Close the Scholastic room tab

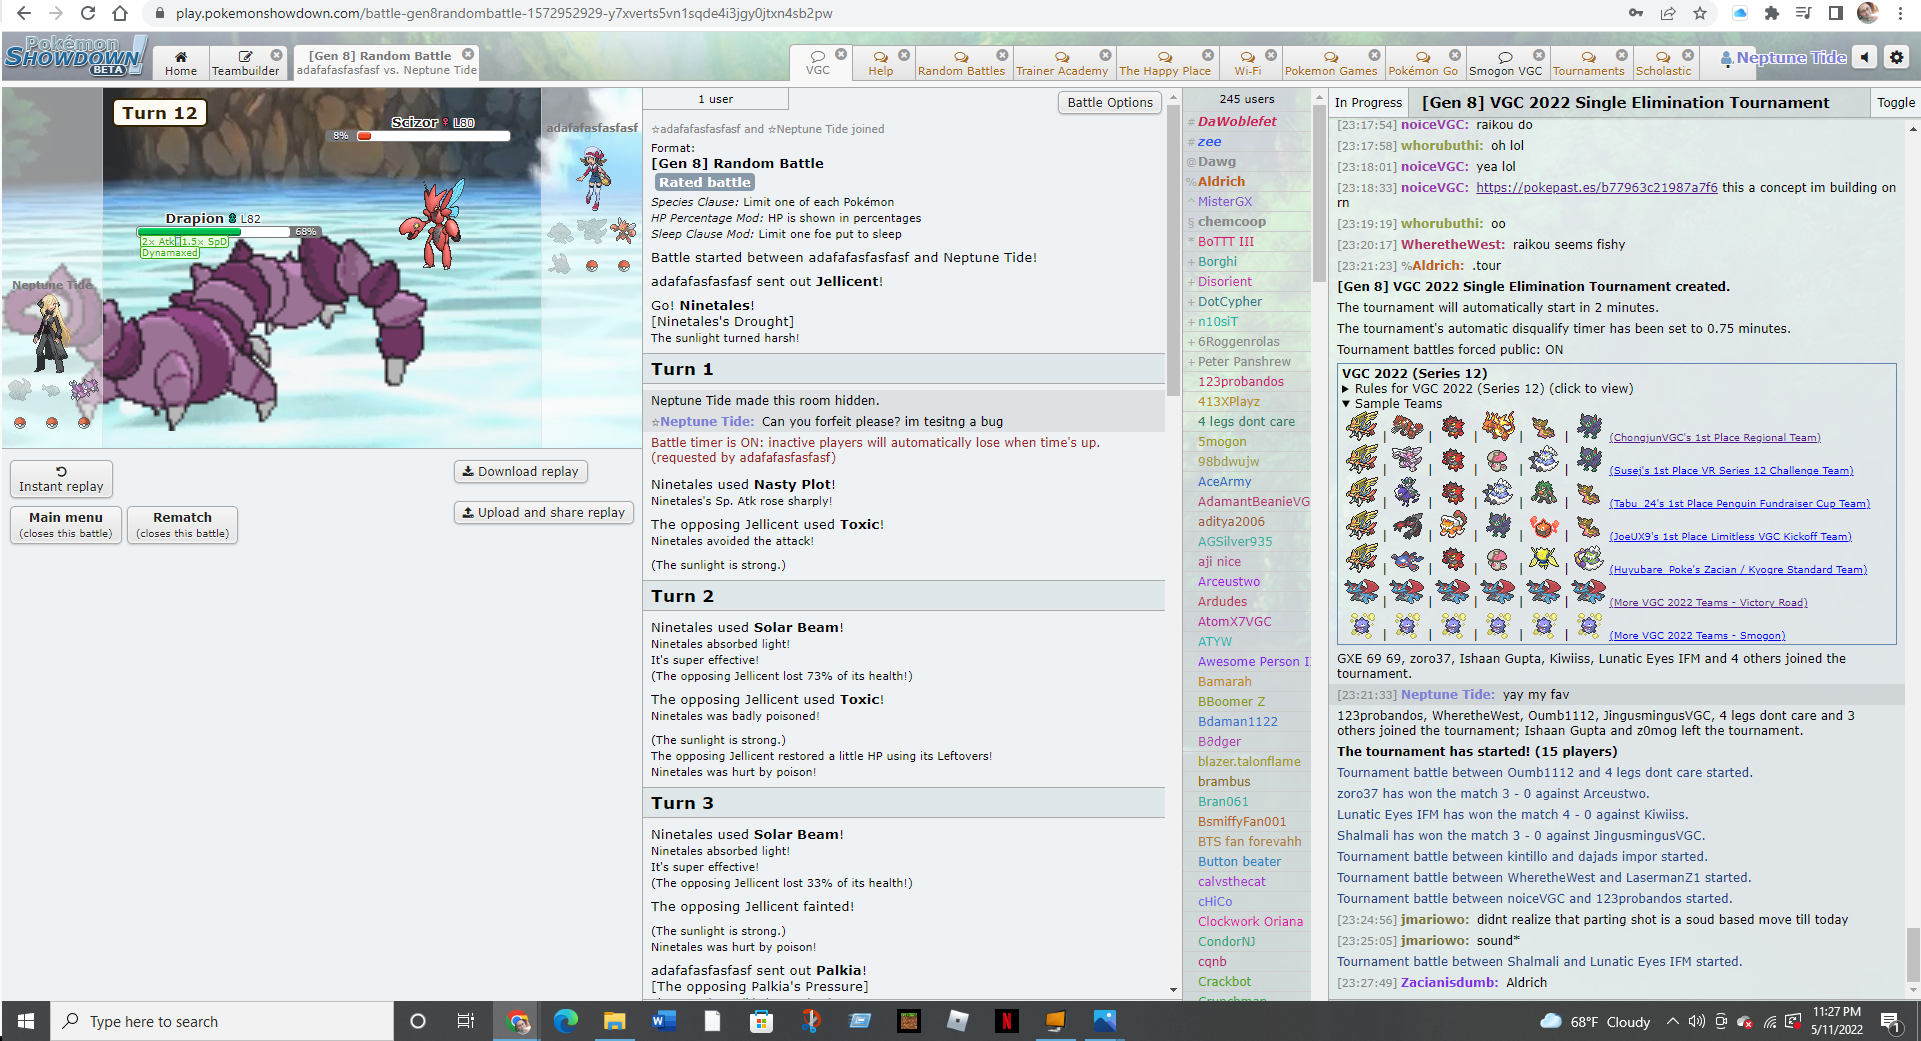(x=1688, y=55)
